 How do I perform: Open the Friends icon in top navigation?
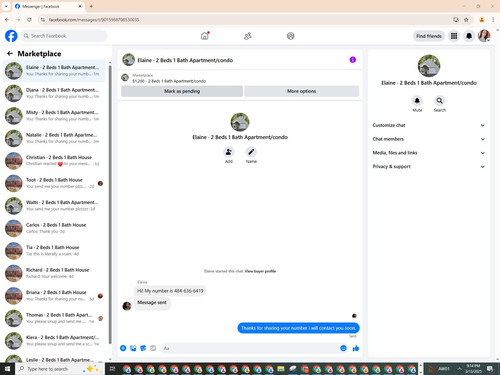pos(248,36)
